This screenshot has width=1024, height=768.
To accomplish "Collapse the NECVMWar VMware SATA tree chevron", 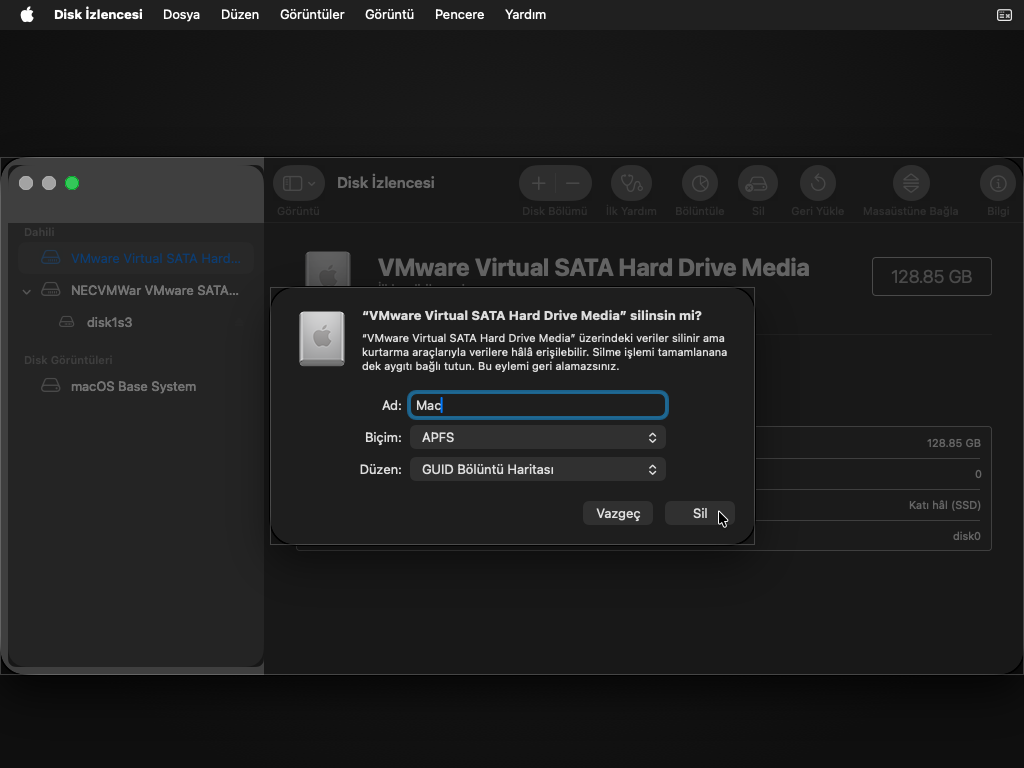I will pos(27,291).
